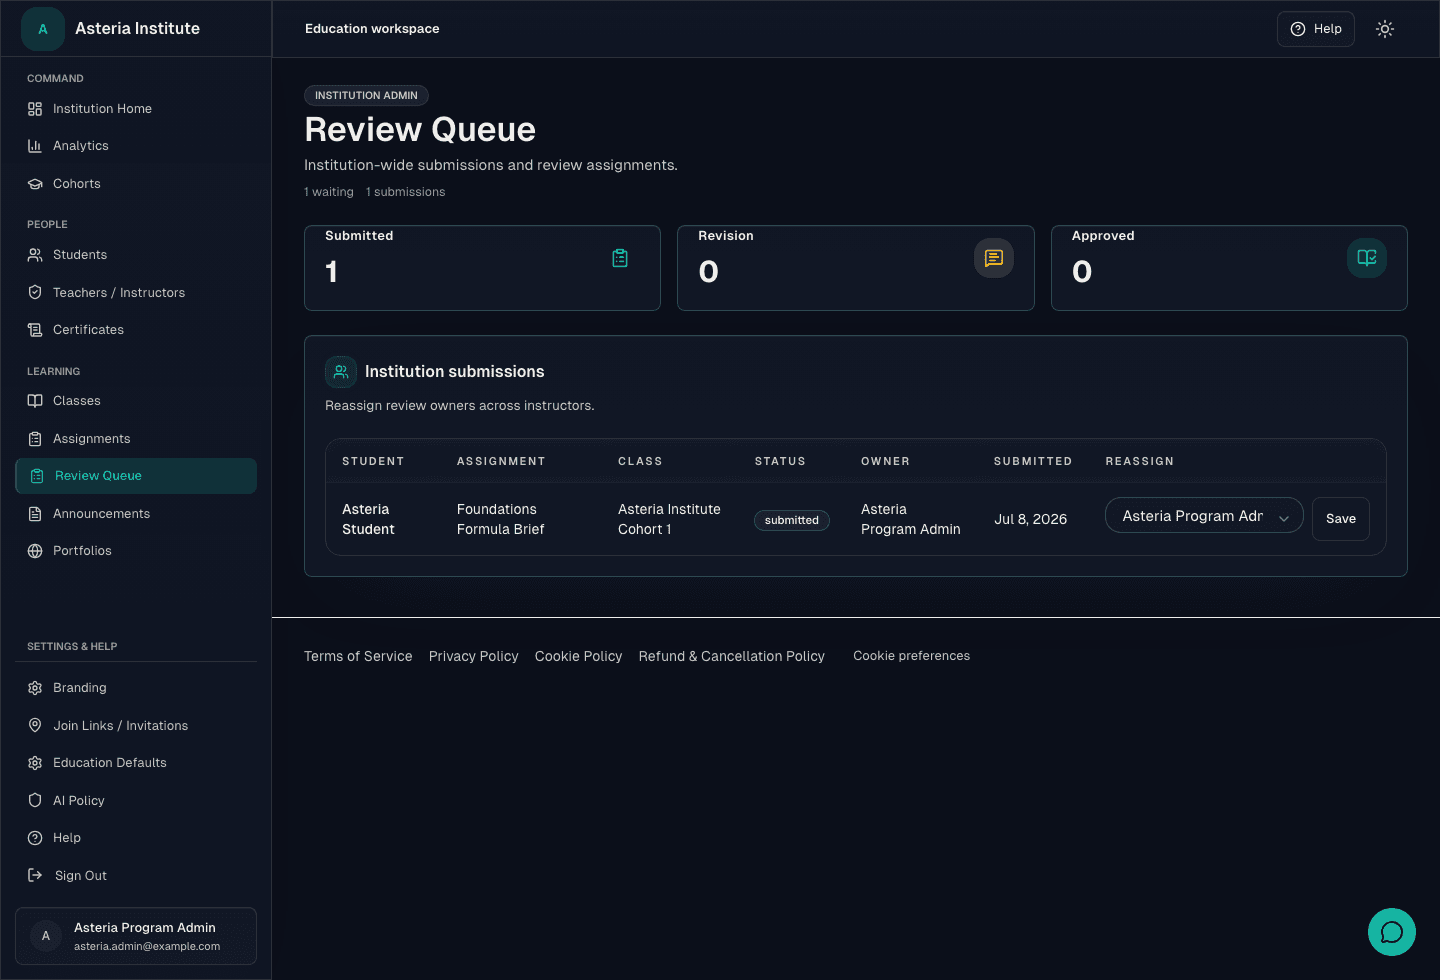Click the Analytics chart icon
The height and width of the screenshot is (980, 1440).
[x=35, y=146]
